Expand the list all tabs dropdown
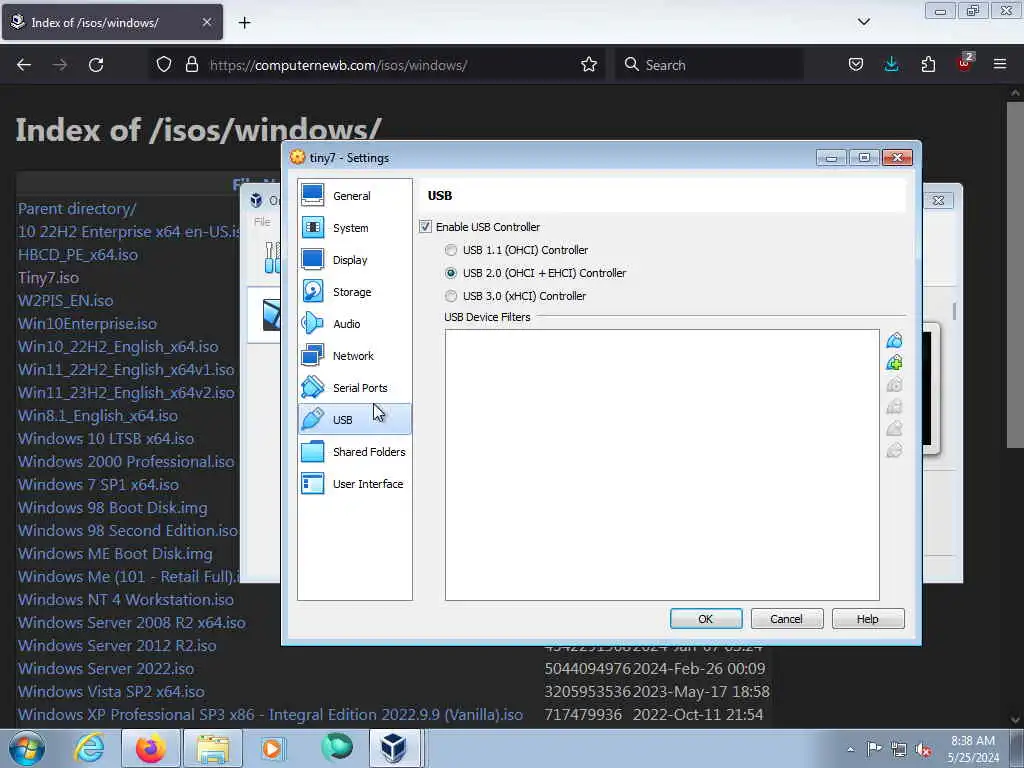The height and width of the screenshot is (768, 1024). click(863, 22)
